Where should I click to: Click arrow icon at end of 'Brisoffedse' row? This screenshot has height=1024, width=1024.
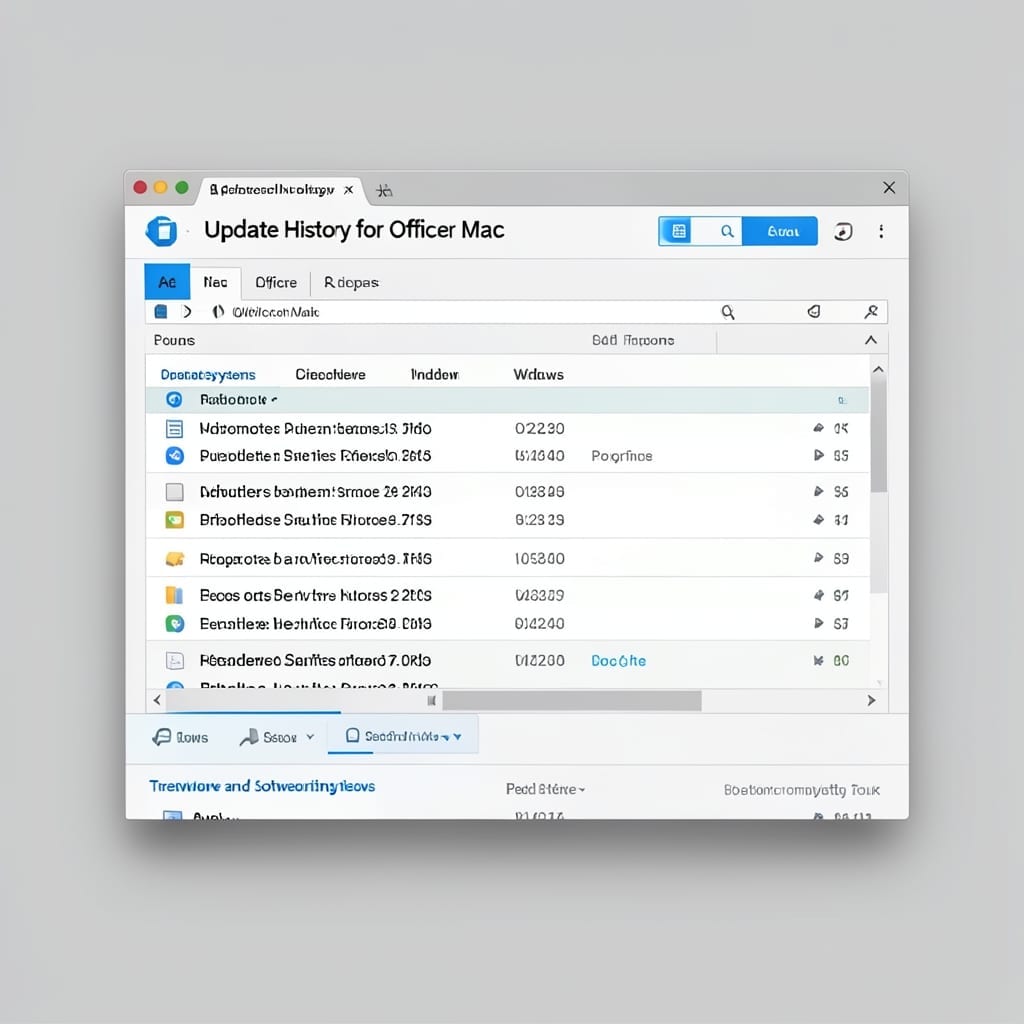tap(818, 520)
